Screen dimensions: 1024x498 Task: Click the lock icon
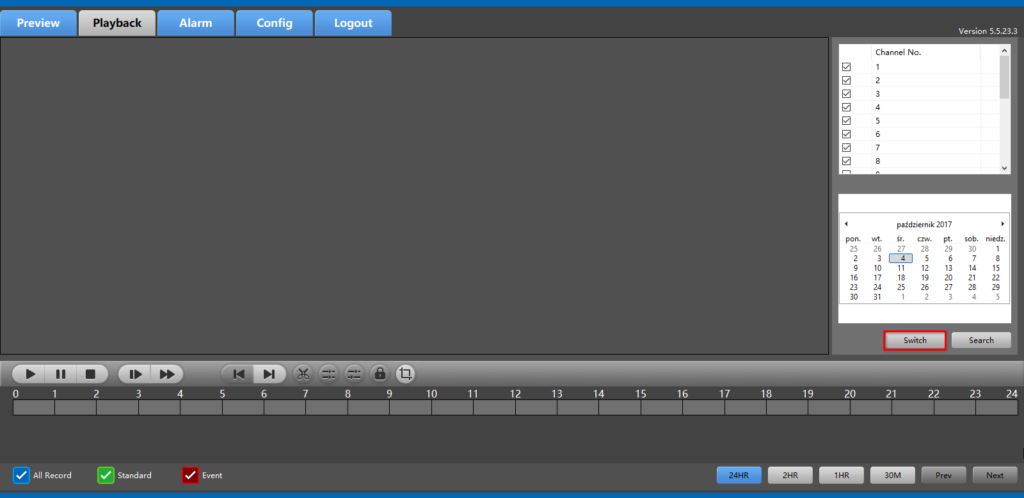coord(379,374)
